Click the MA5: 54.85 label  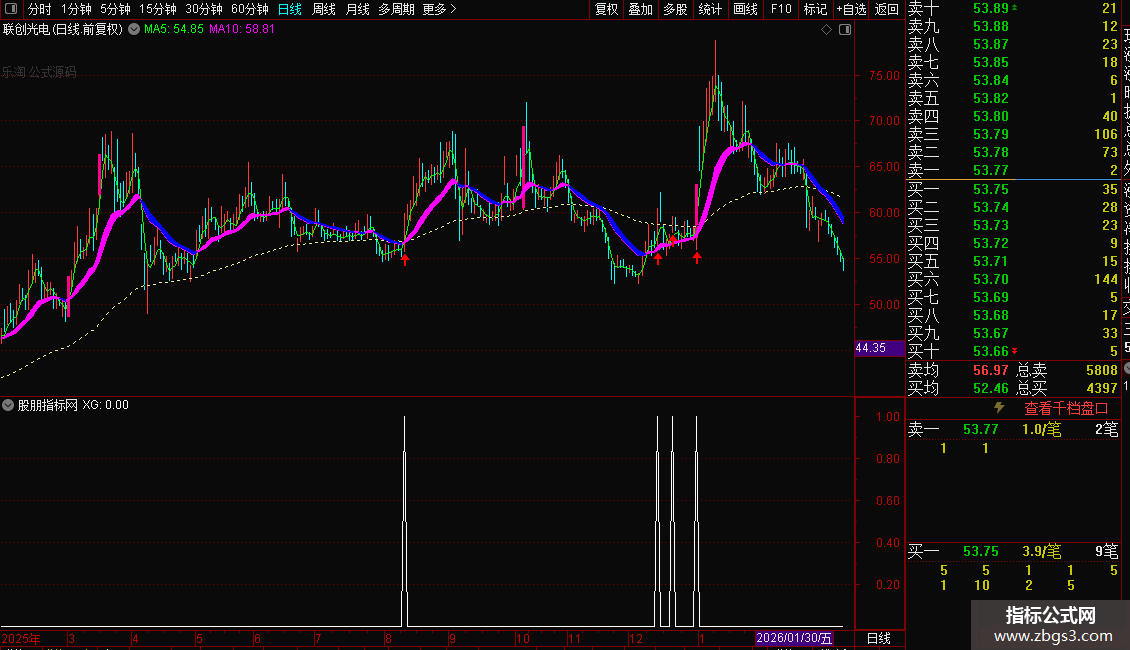(174, 30)
